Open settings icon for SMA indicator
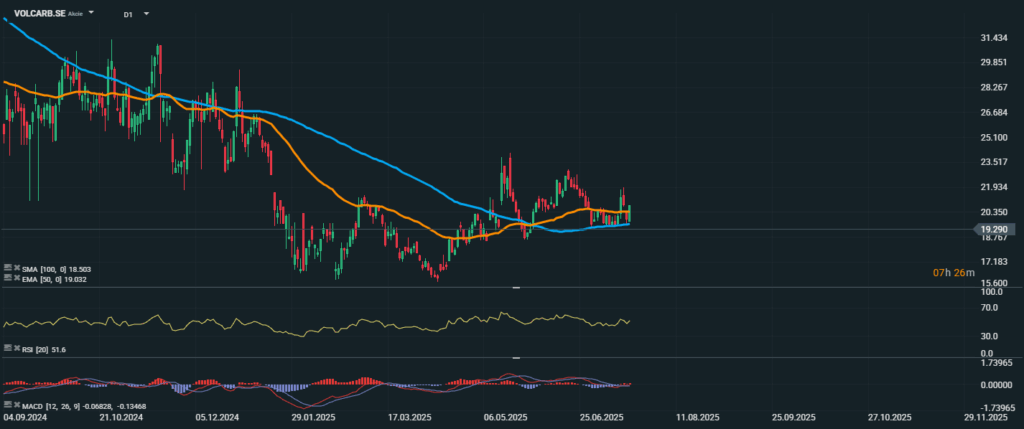This screenshot has width=1024, height=429. point(7,269)
